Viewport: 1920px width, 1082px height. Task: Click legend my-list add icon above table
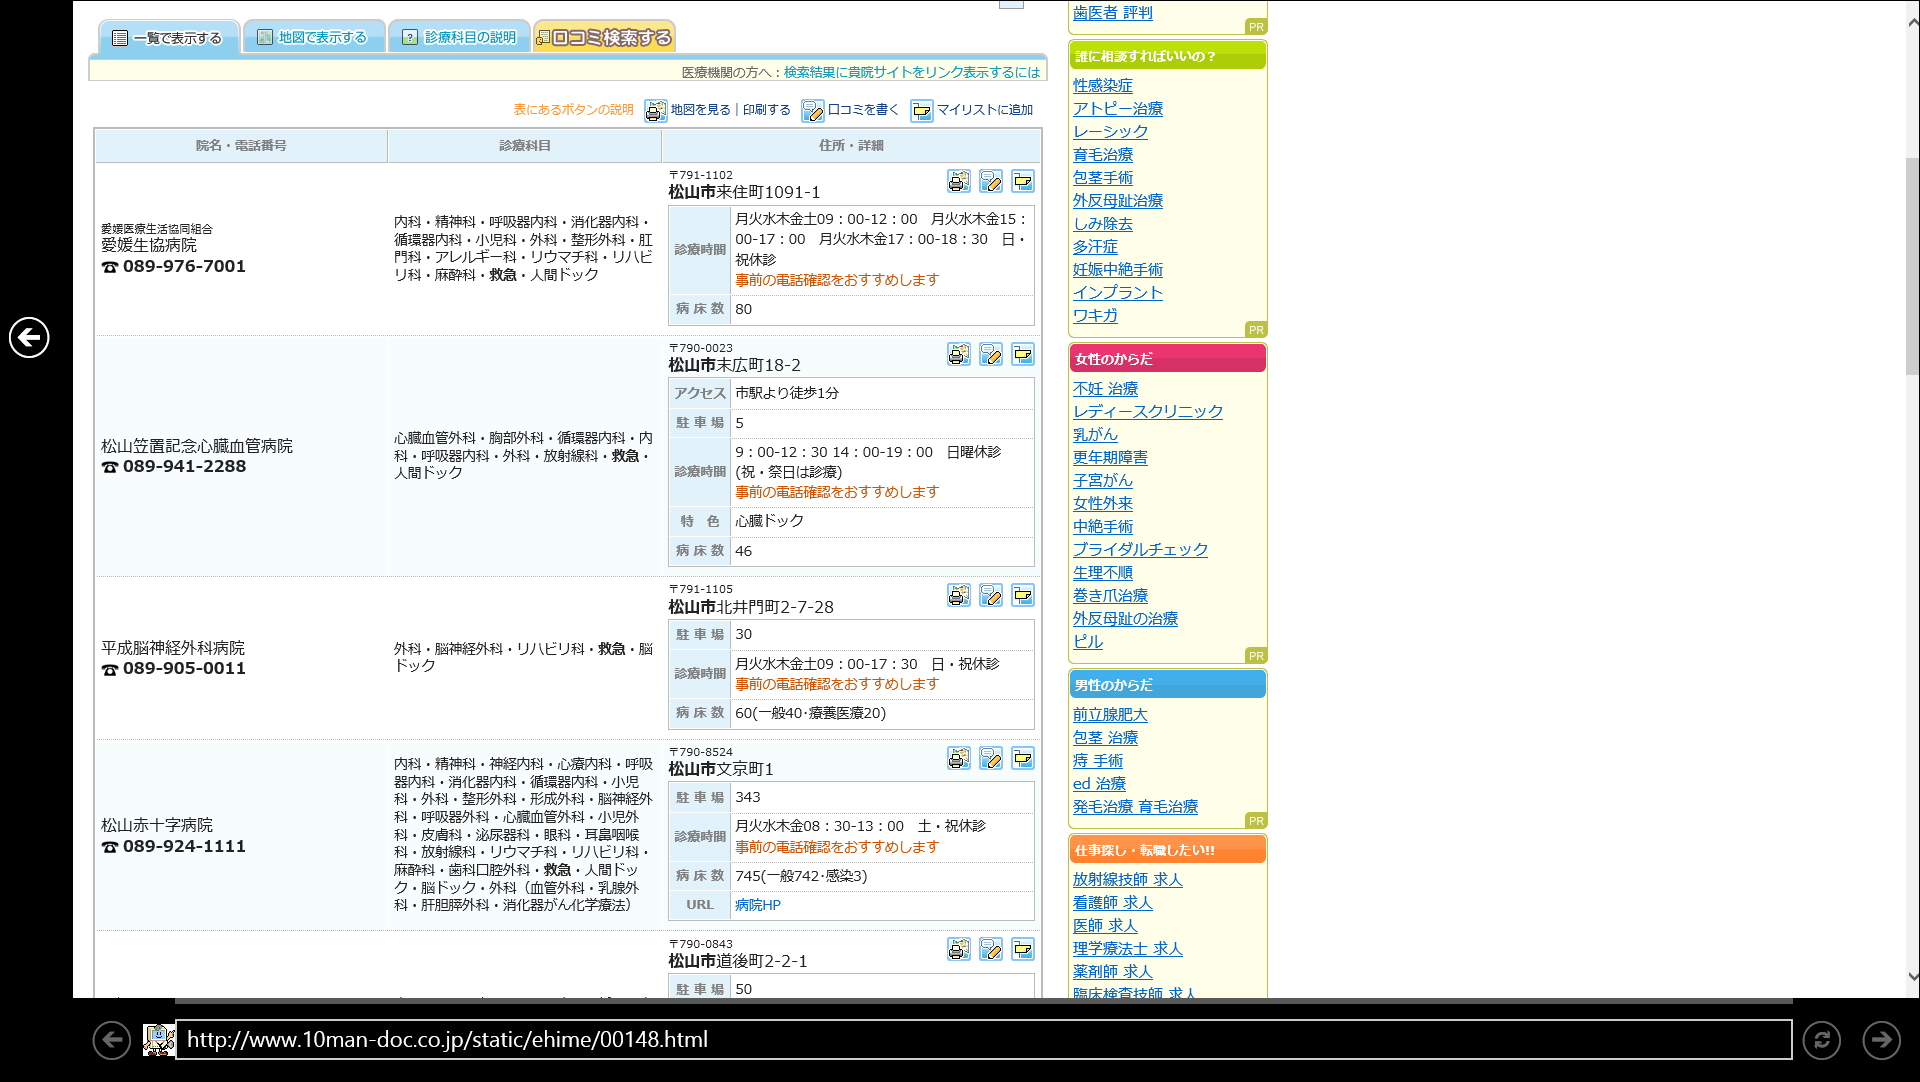pyautogui.click(x=922, y=110)
